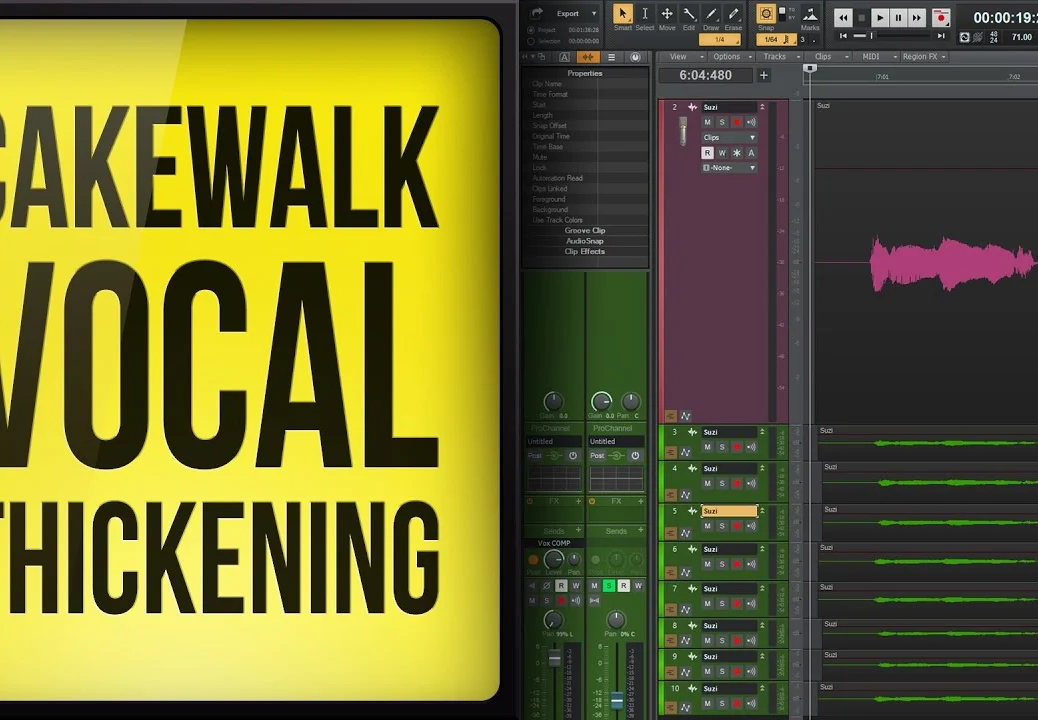Toggle automation Read on track 2
The width and height of the screenshot is (1038, 720).
(x=707, y=153)
